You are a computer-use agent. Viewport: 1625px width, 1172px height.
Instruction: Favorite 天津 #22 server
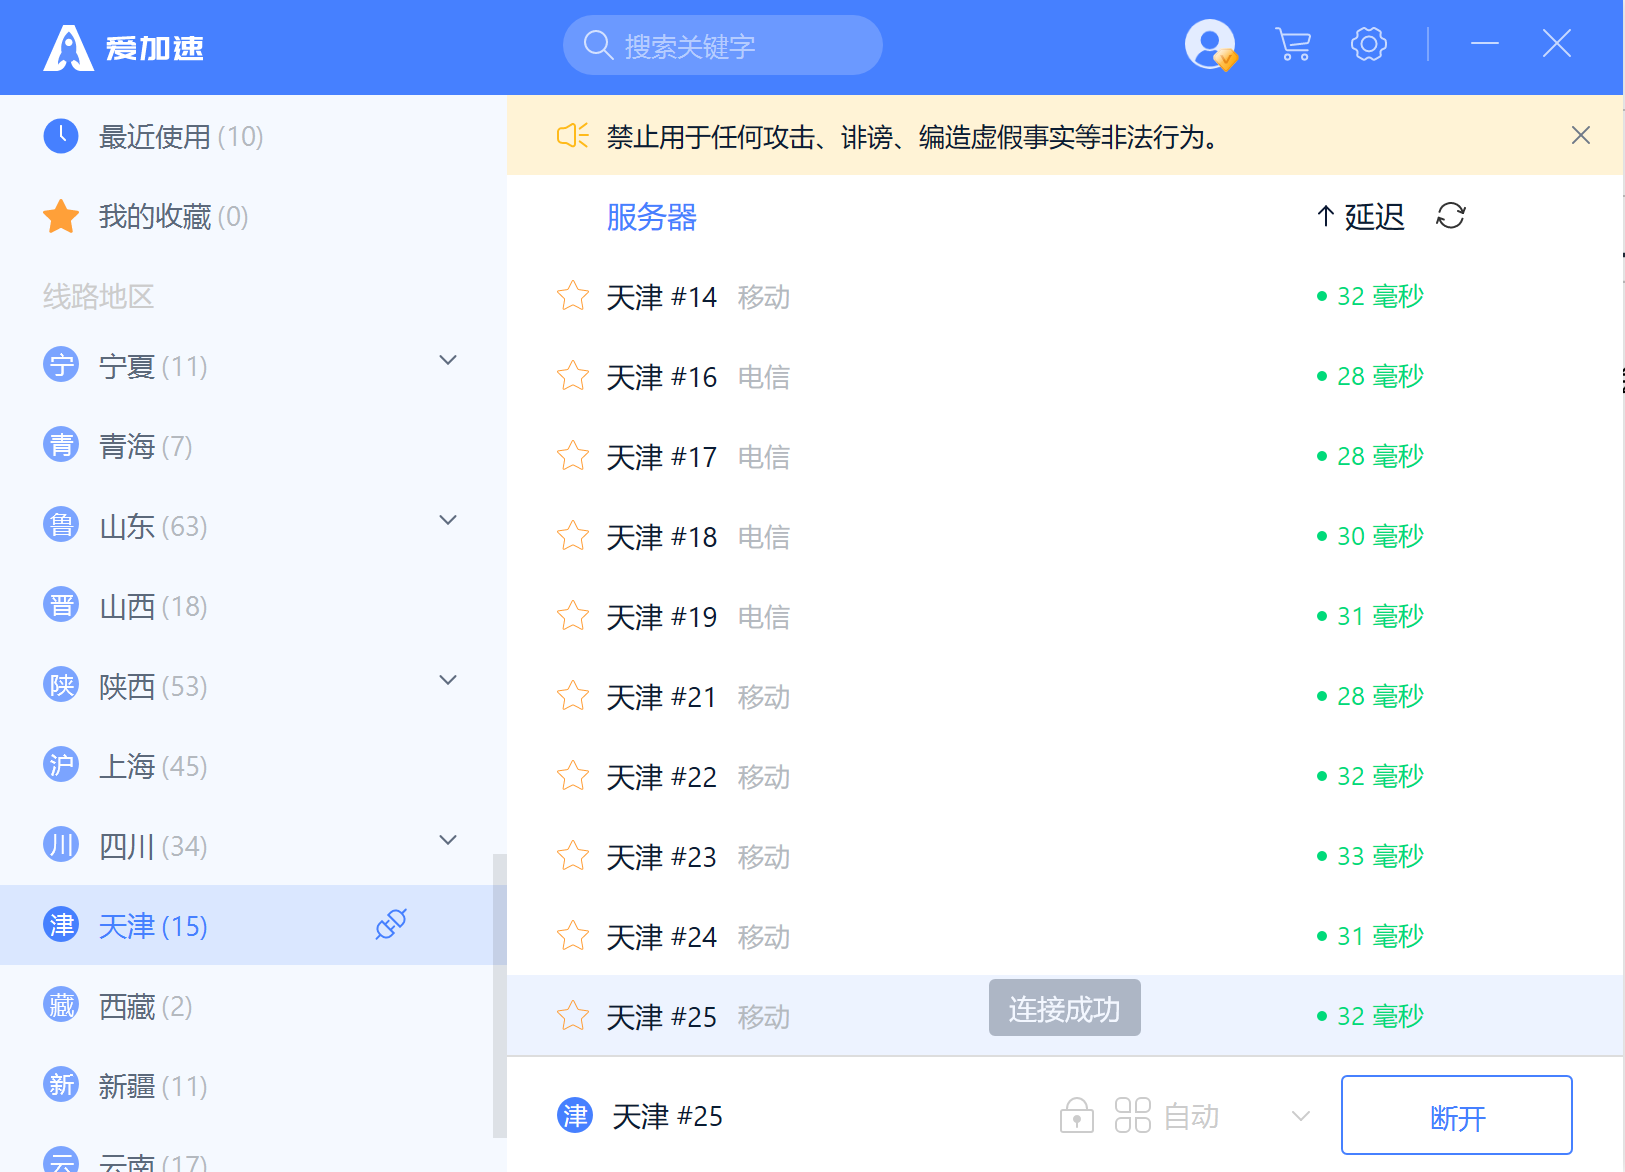[x=573, y=776]
